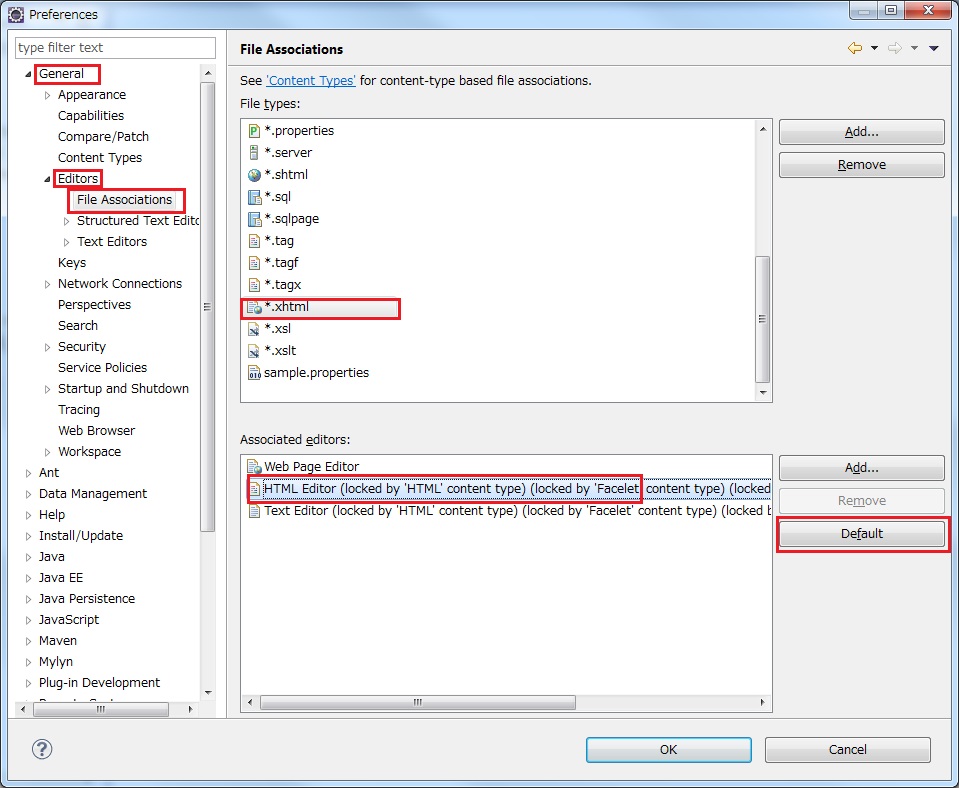The height and width of the screenshot is (788, 959).
Task: Select the *.sqlpage file type icon
Action: click(254, 219)
